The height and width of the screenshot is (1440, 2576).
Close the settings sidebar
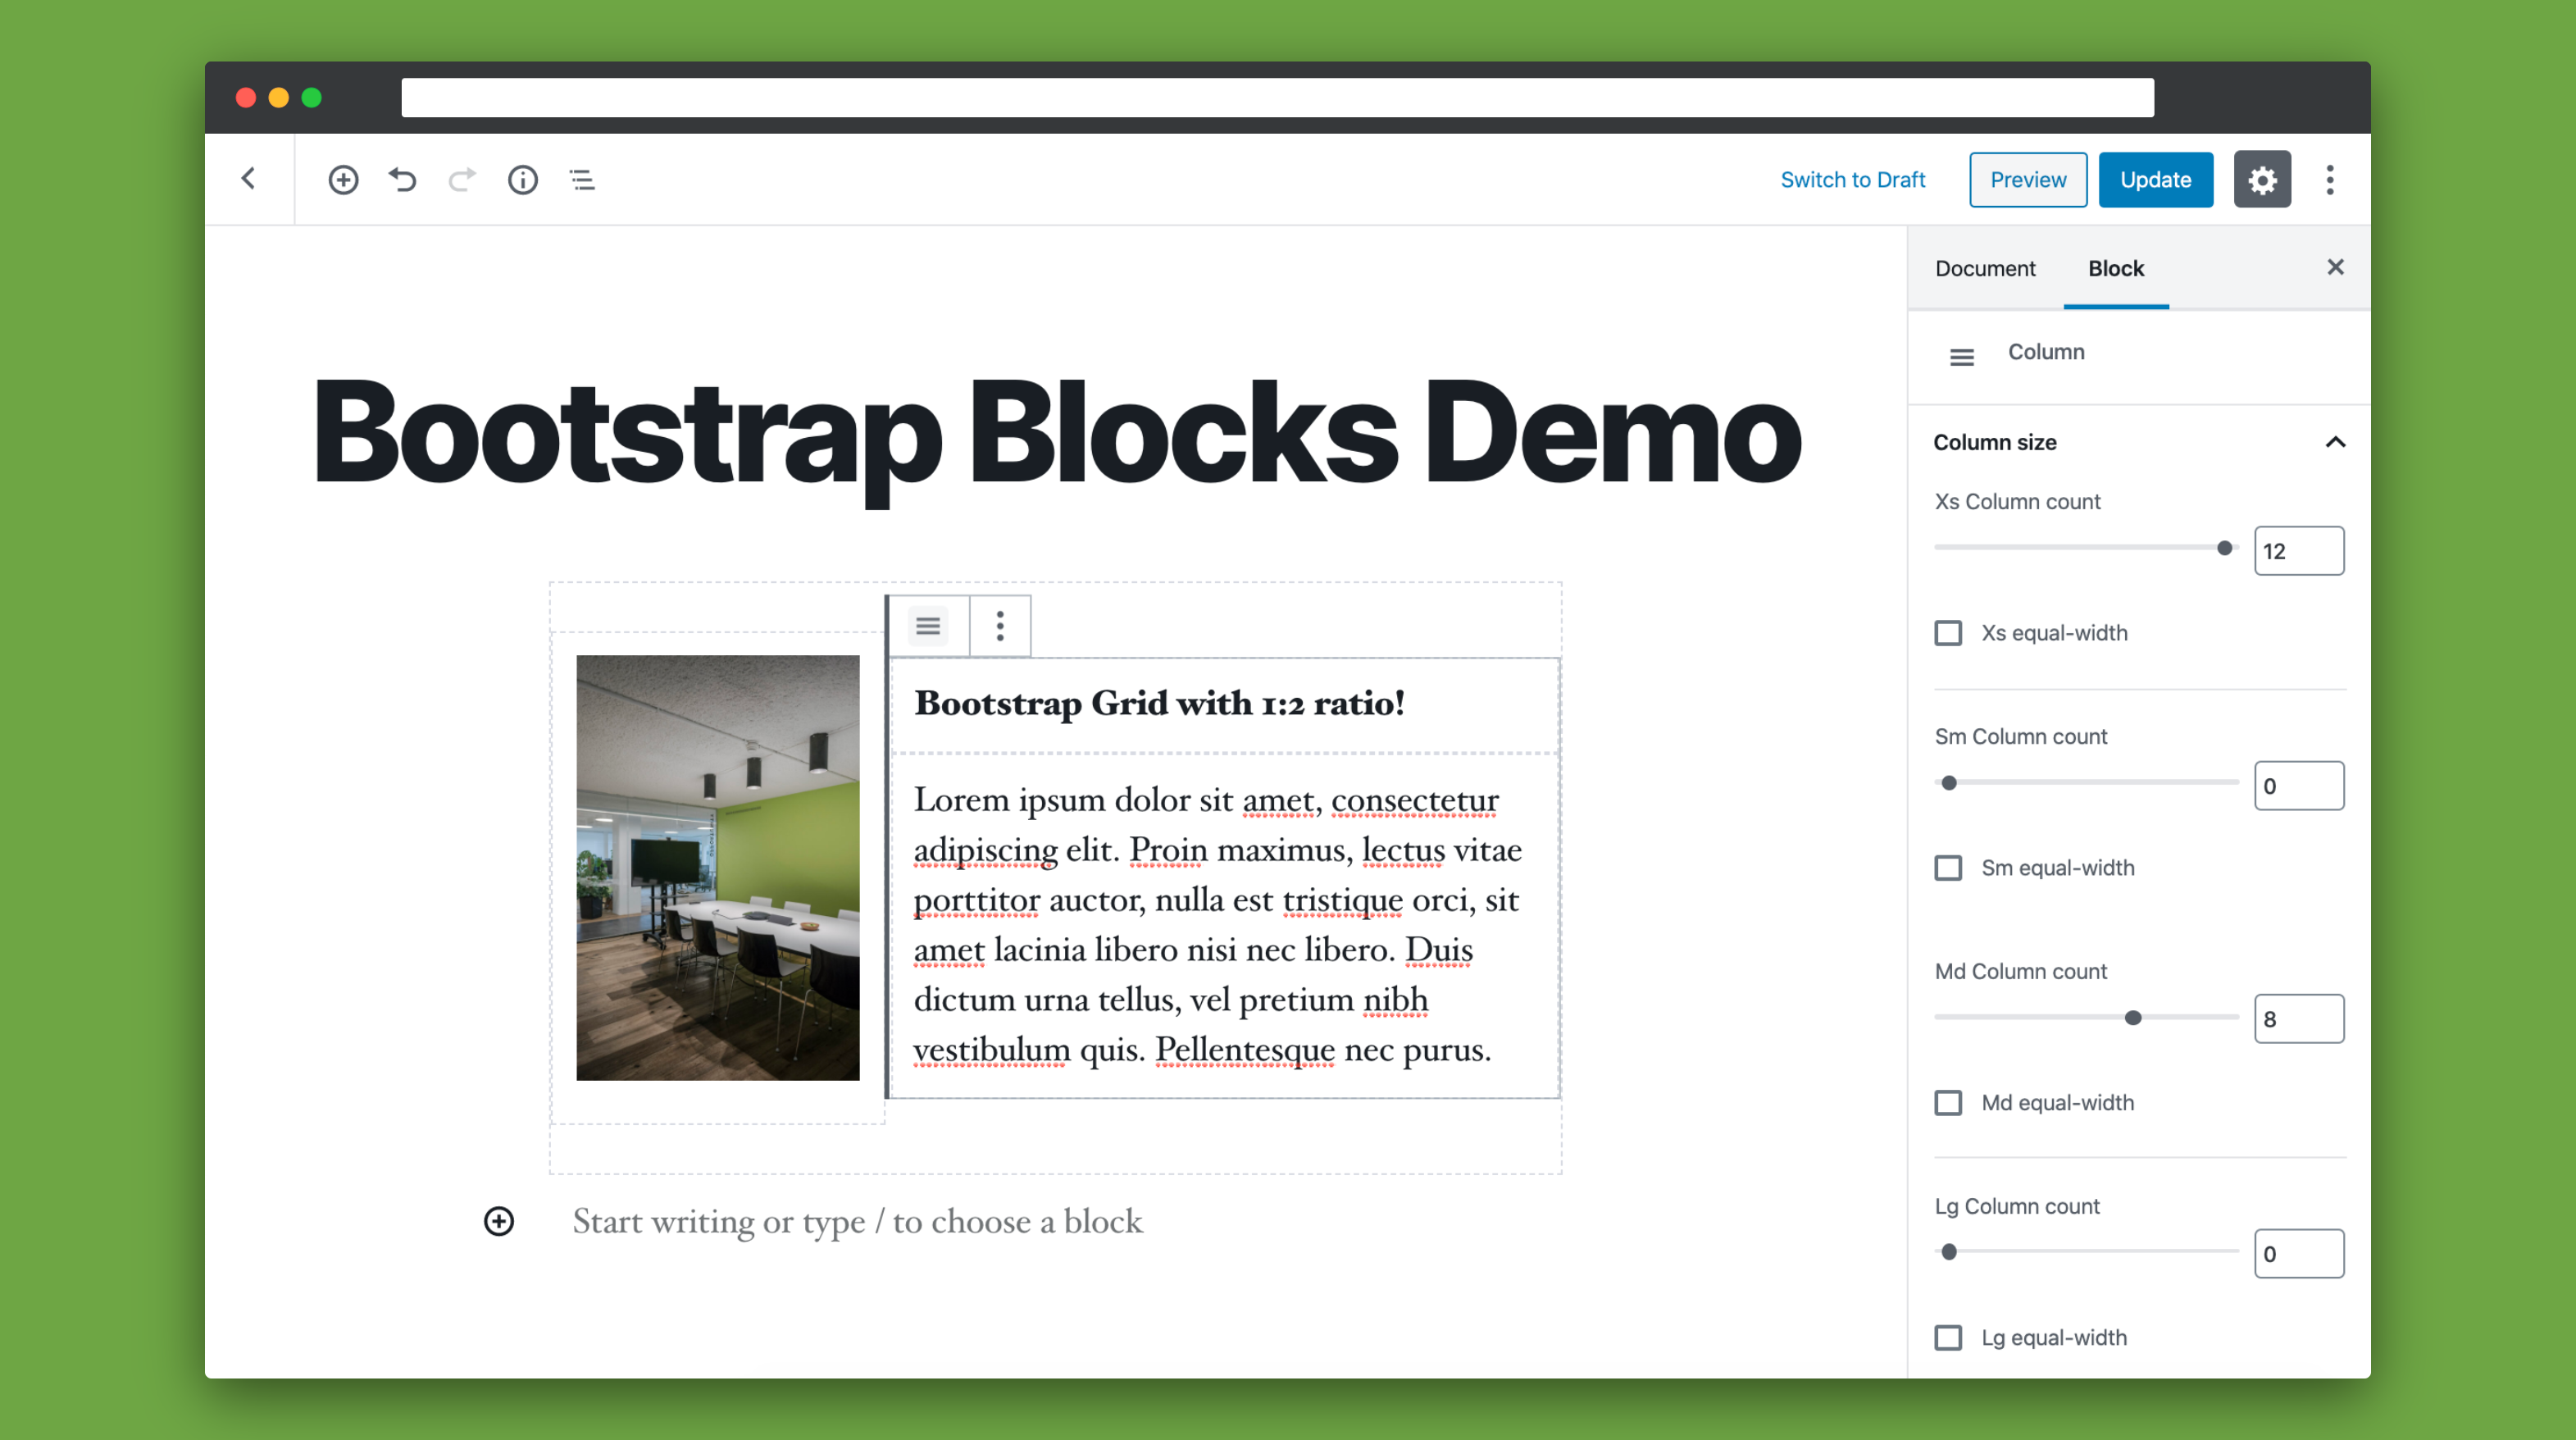click(2335, 267)
